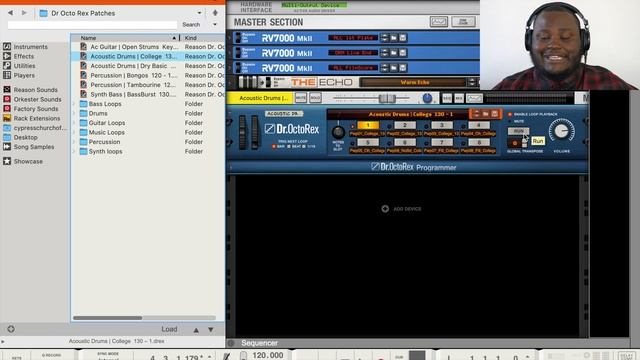Select previous item with up arrow near Load
Viewport: 640px width, 360px height.
196,330
